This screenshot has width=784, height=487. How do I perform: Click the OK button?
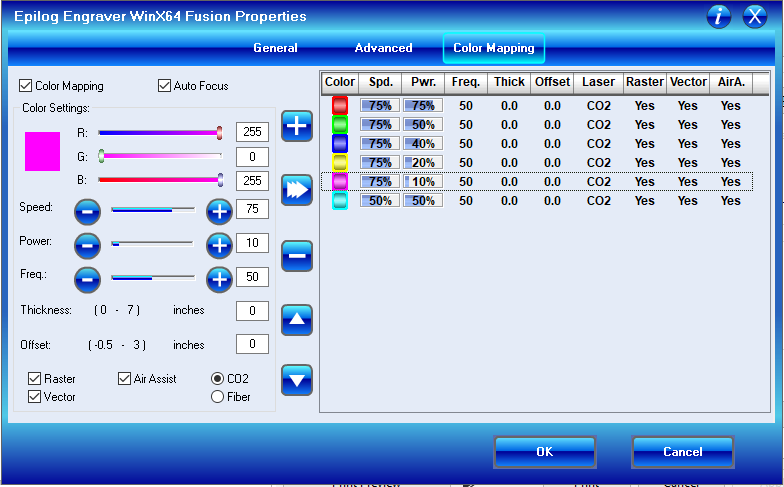[x=545, y=452]
